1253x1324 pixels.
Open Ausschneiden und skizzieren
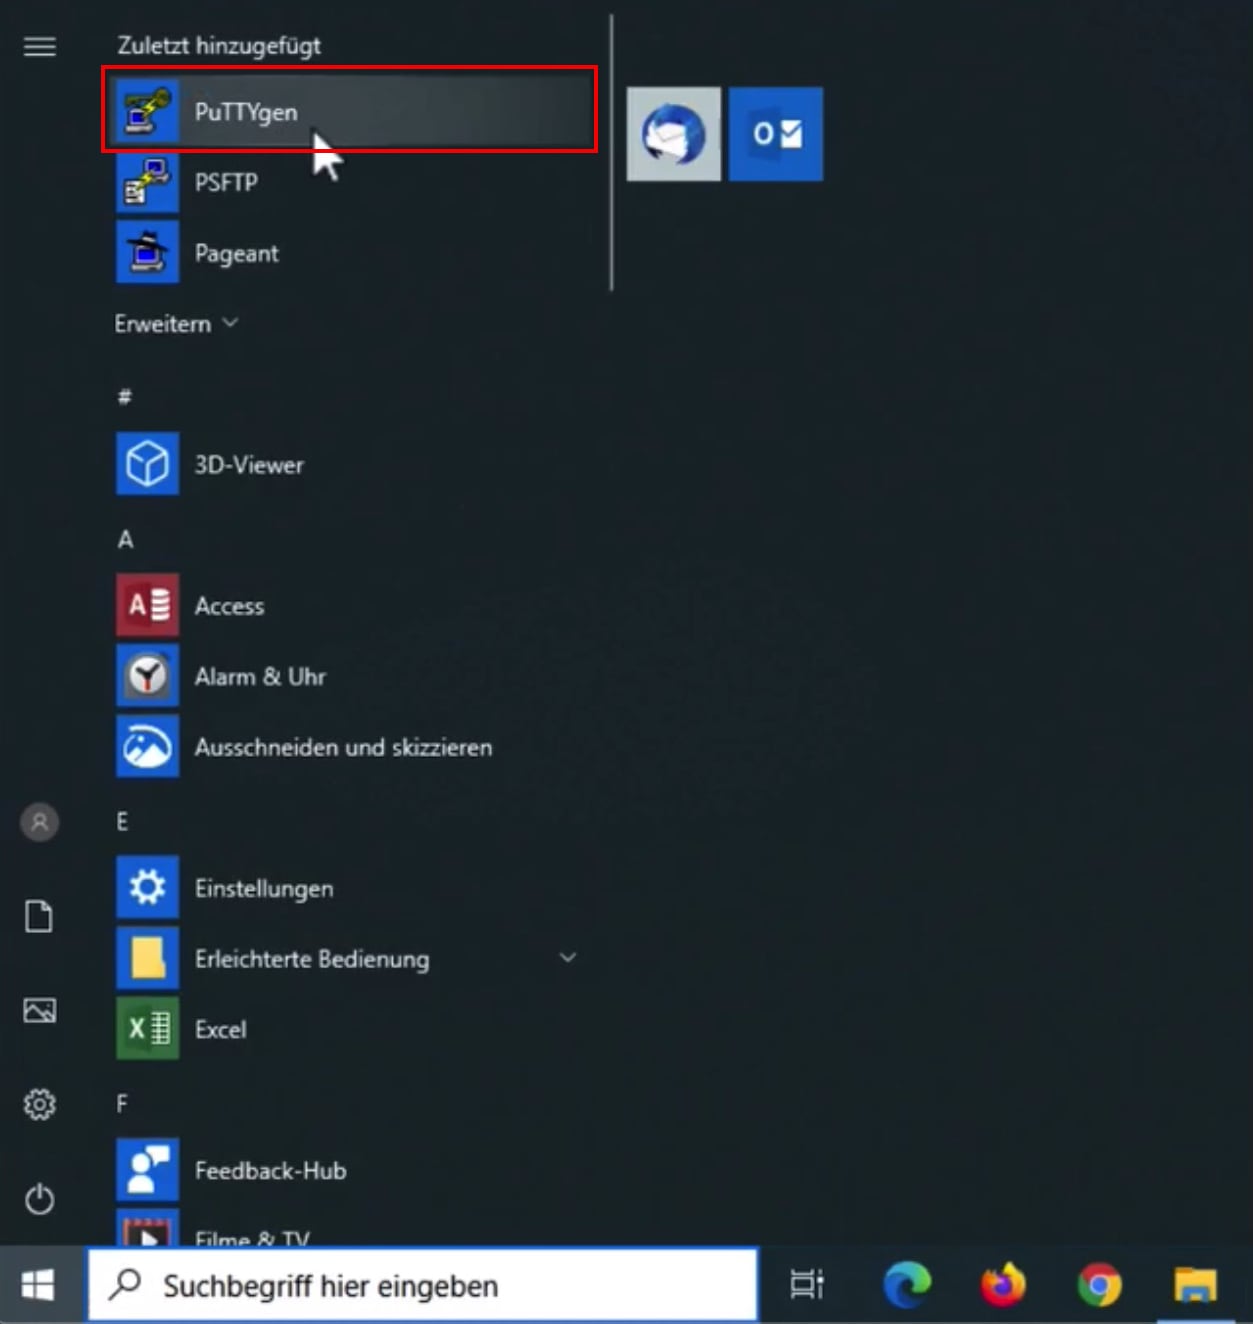[343, 747]
